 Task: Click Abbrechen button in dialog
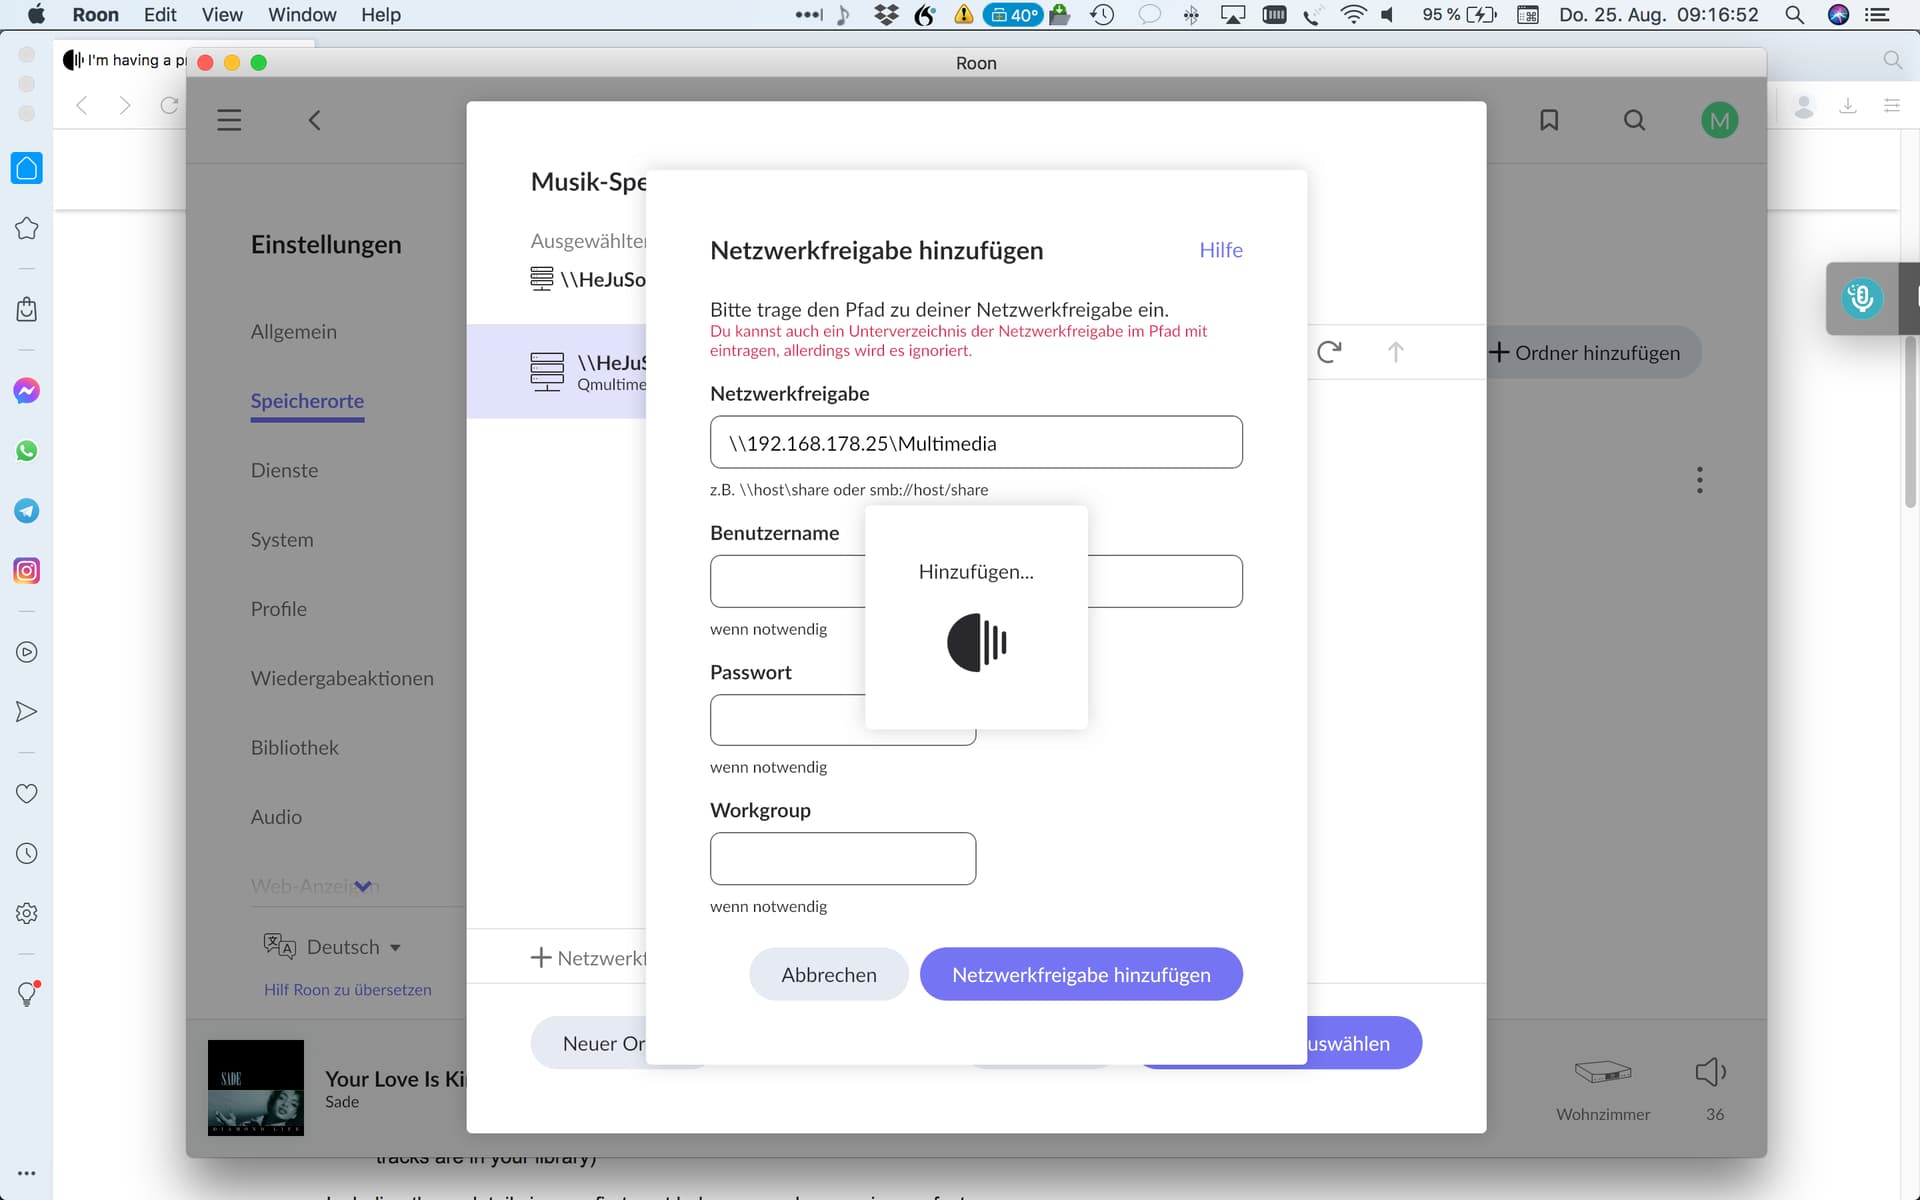(x=829, y=974)
